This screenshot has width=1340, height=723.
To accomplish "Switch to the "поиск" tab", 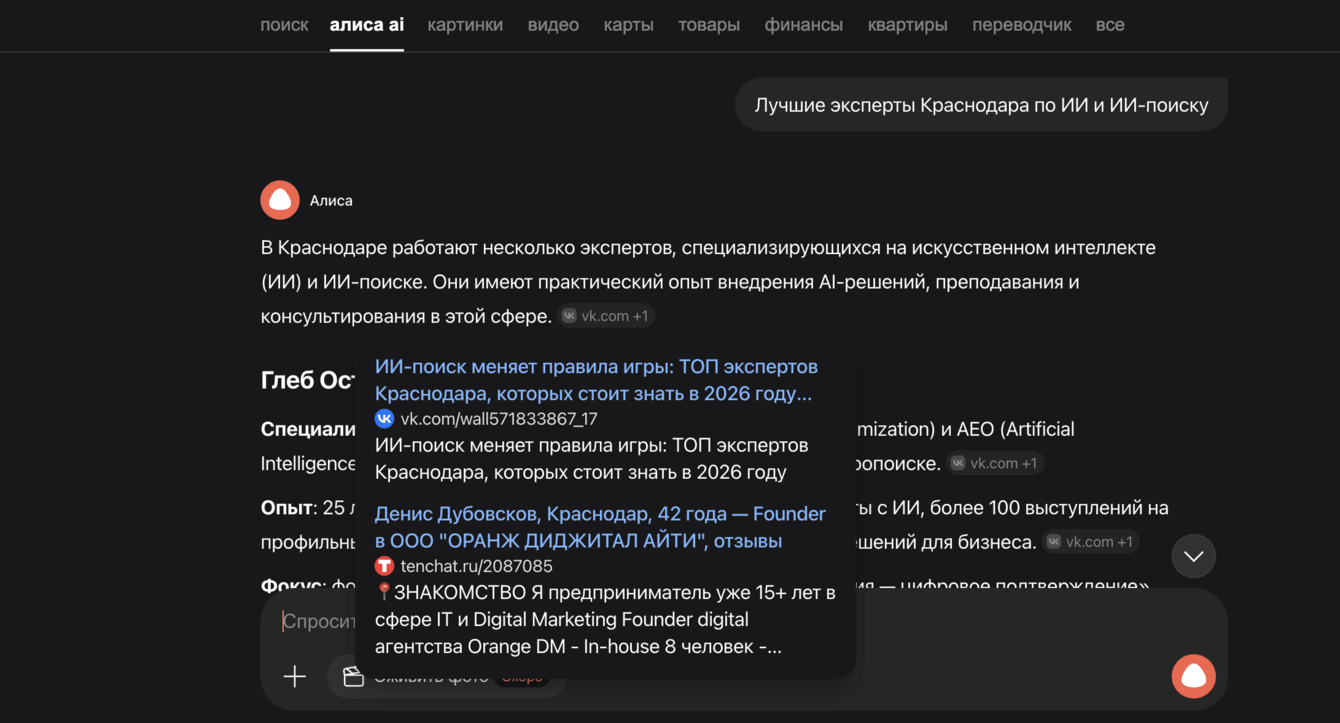I will point(284,25).
